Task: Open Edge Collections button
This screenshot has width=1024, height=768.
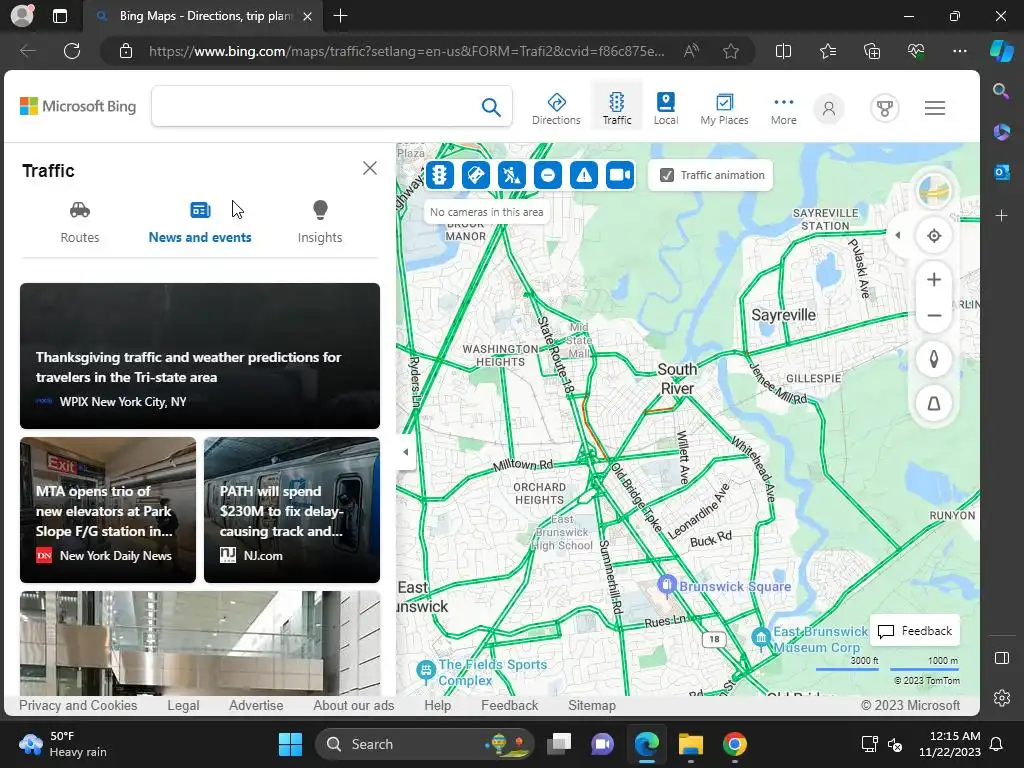Action: 872,51
